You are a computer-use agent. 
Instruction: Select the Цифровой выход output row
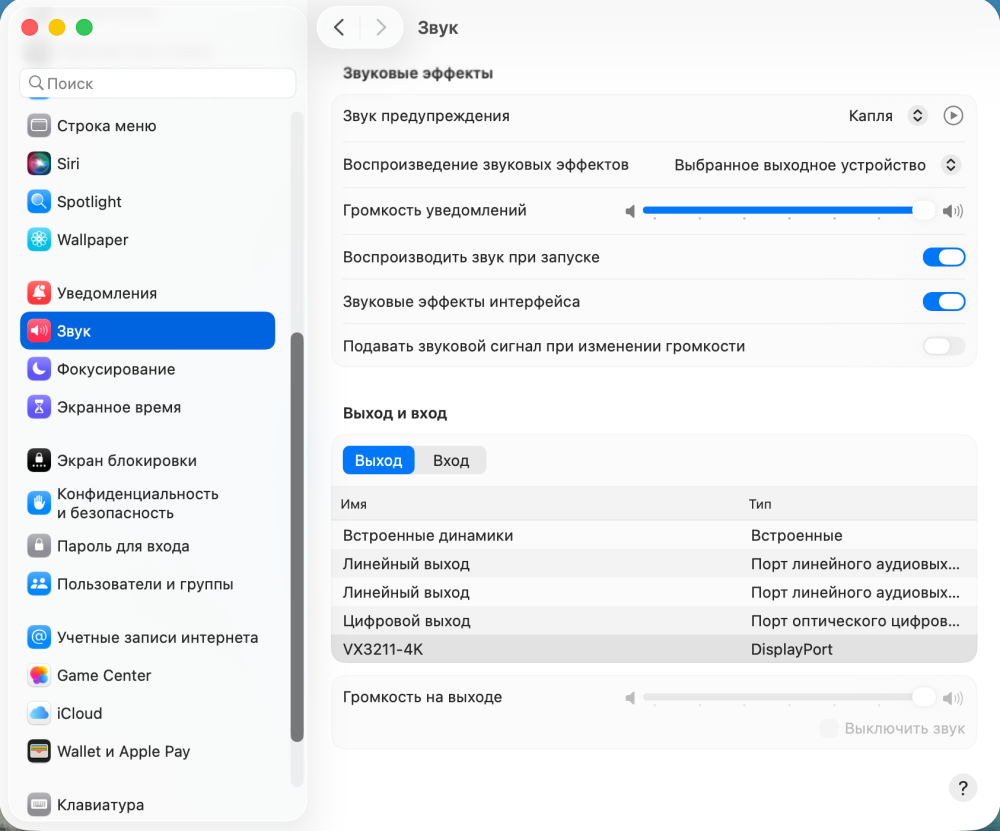(654, 621)
